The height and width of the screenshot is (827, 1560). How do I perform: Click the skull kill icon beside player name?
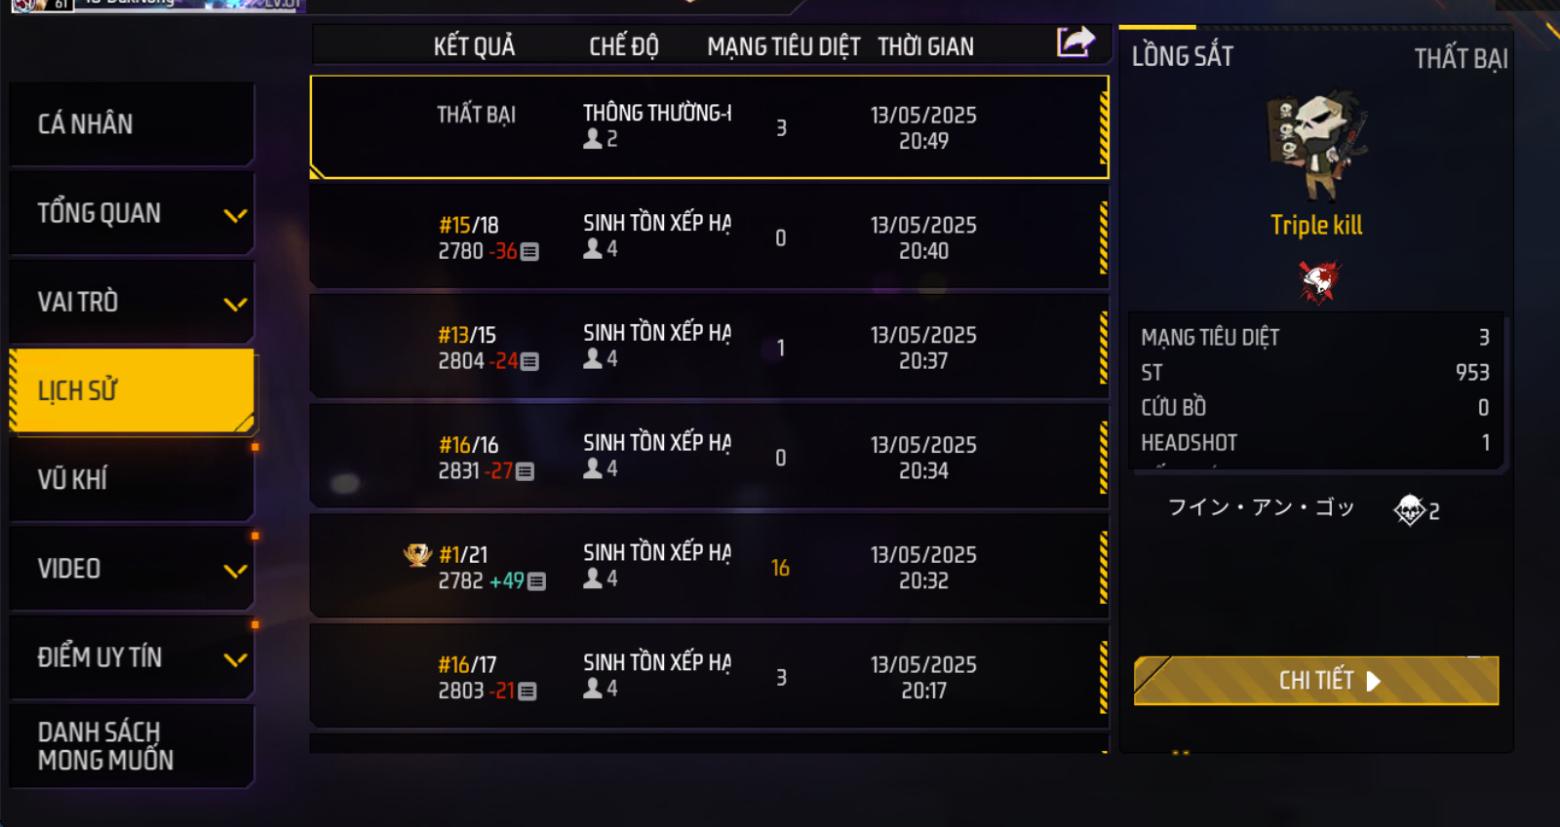pos(1409,510)
